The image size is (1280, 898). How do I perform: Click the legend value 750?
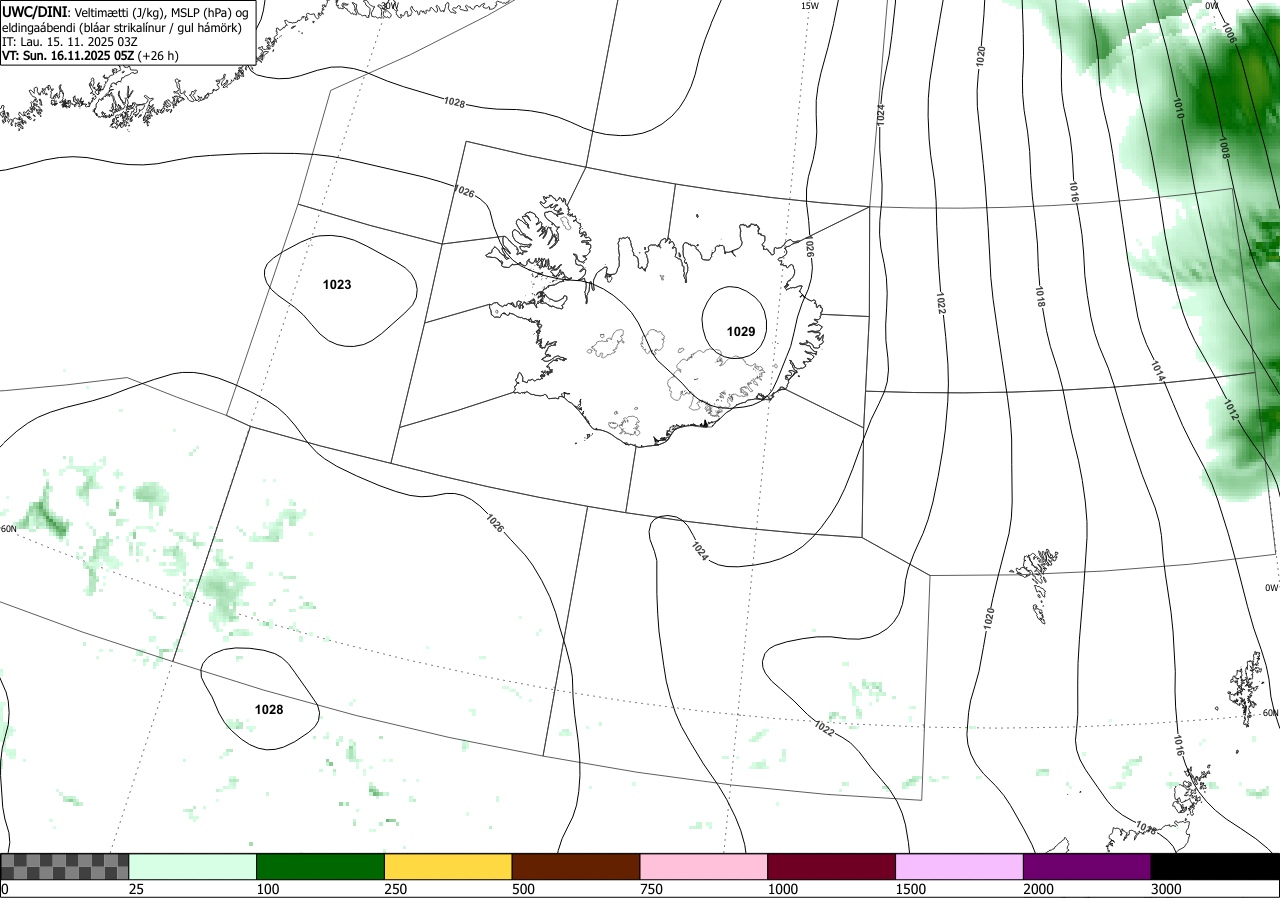point(651,889)
